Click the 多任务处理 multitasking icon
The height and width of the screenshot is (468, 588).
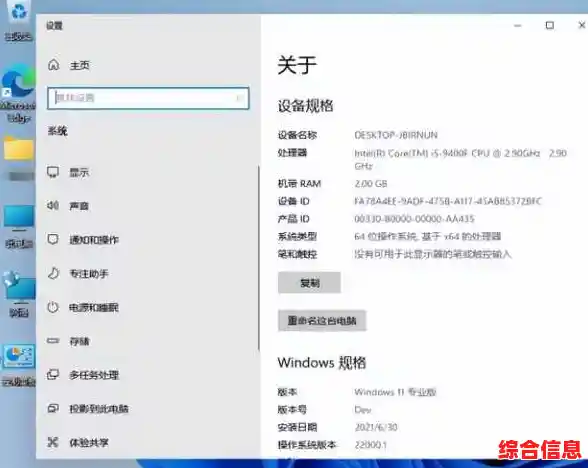53,375
